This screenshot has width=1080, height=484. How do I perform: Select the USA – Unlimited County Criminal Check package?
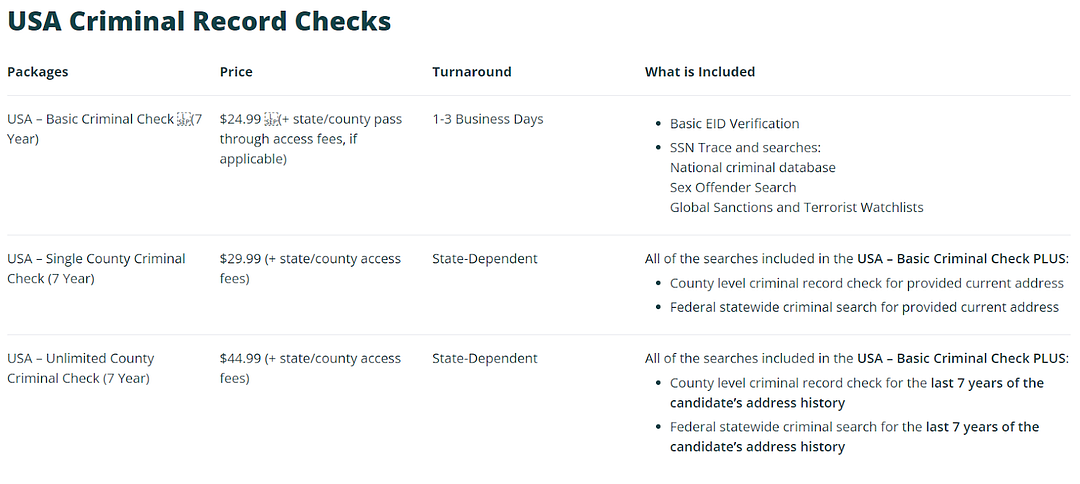81,368
